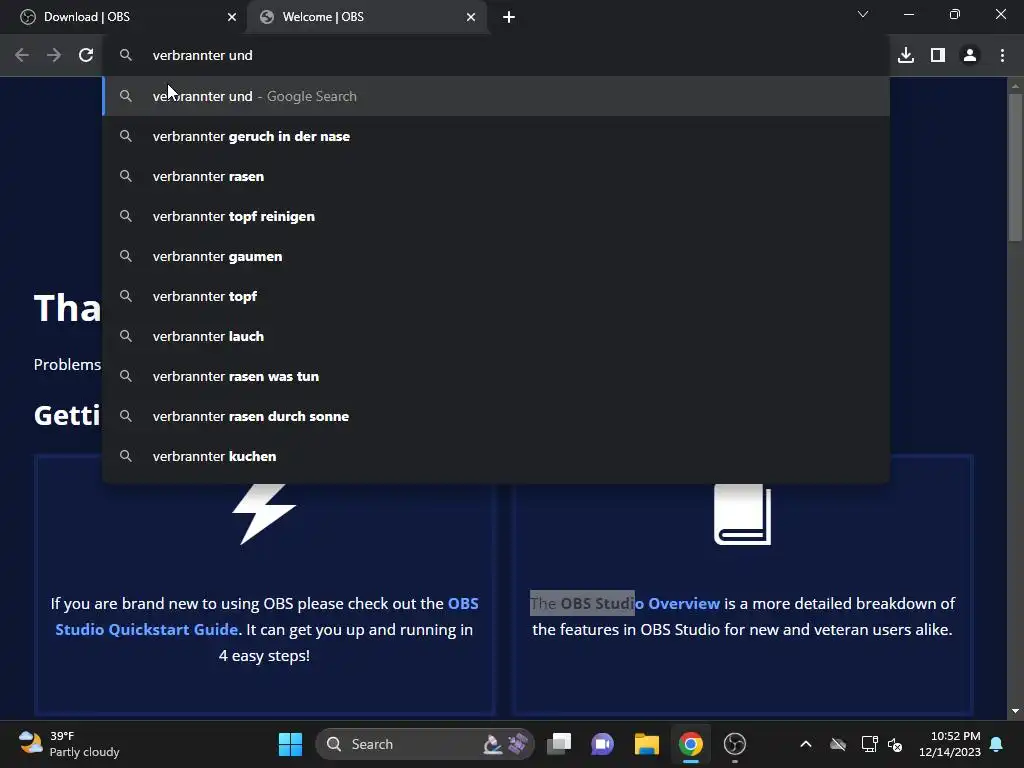Open the Chrome three-dot menu
This screenshot has height=768, width=1024.
[x=1002, y=56]
